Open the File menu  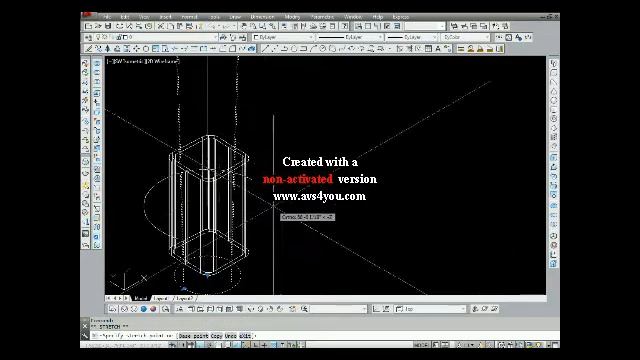click(x=107, y=17)
